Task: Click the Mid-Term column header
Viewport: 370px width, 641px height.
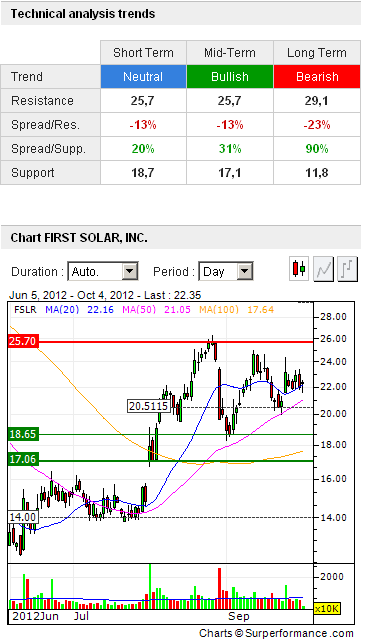Action: [230, 53]
